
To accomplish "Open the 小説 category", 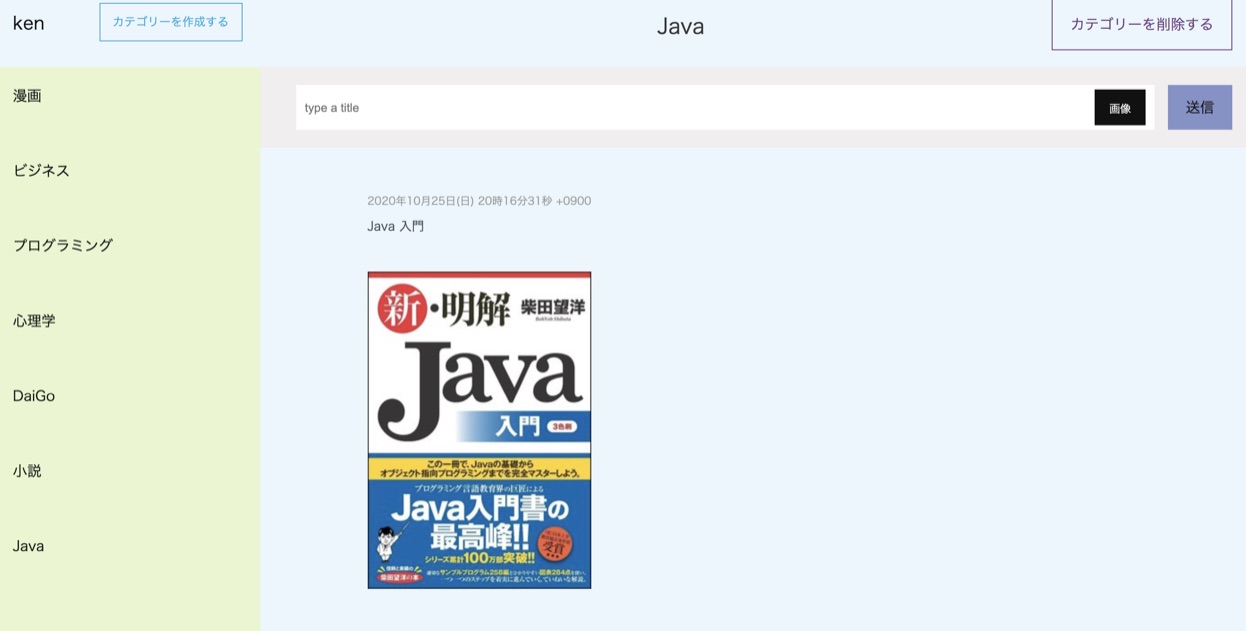I will (27, 471).
